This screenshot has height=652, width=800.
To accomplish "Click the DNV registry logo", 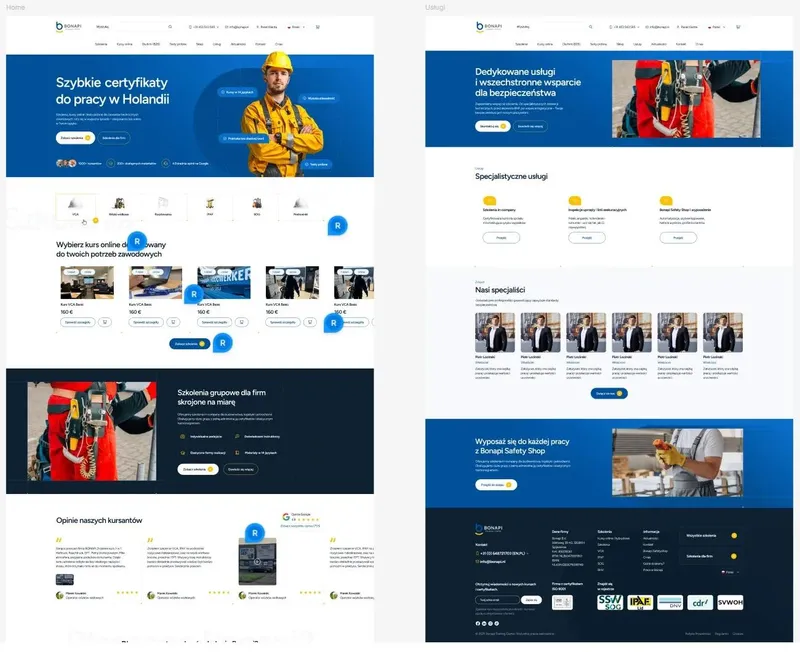I will click(x=670, y=603).
